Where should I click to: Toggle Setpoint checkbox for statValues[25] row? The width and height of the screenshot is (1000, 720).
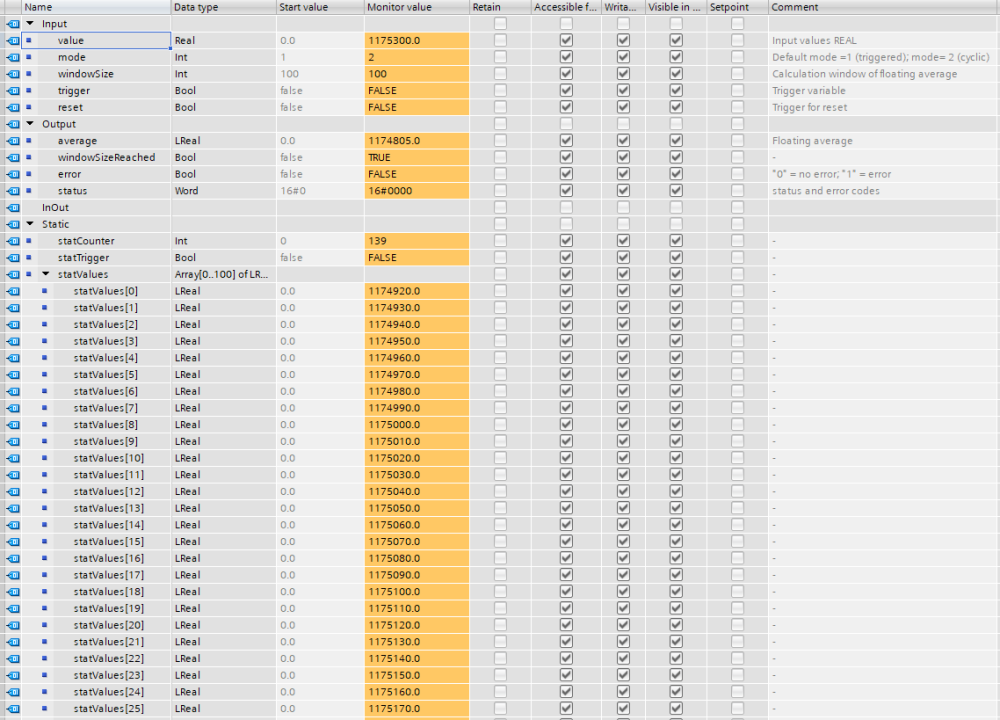(x=737, y=709)
